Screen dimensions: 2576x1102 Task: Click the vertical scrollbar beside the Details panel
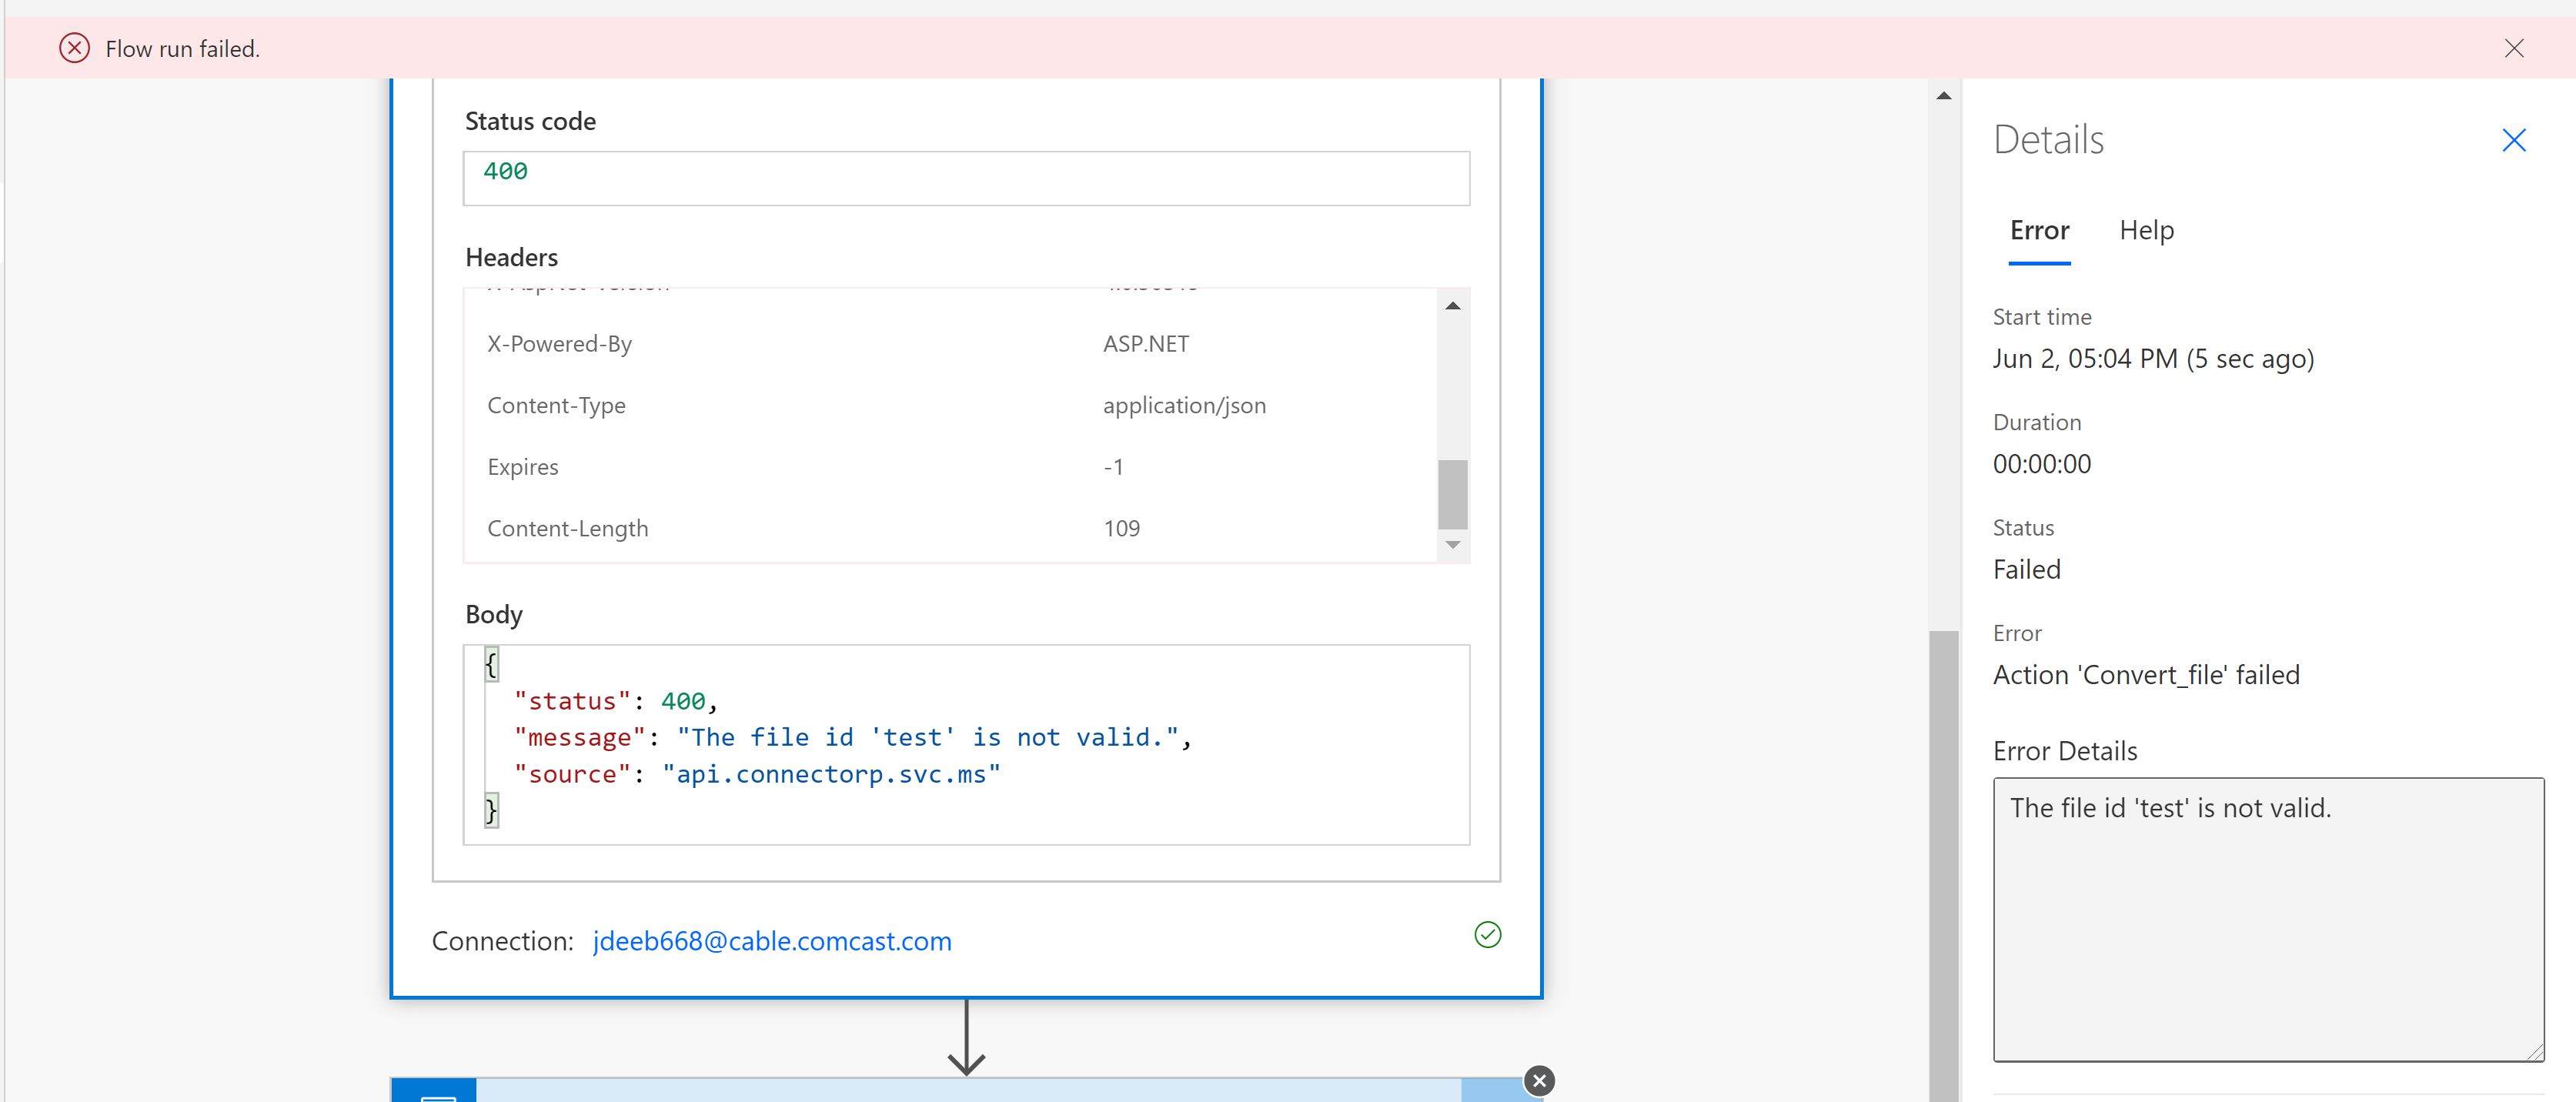pyautogui.click(x=1943, y=860)
